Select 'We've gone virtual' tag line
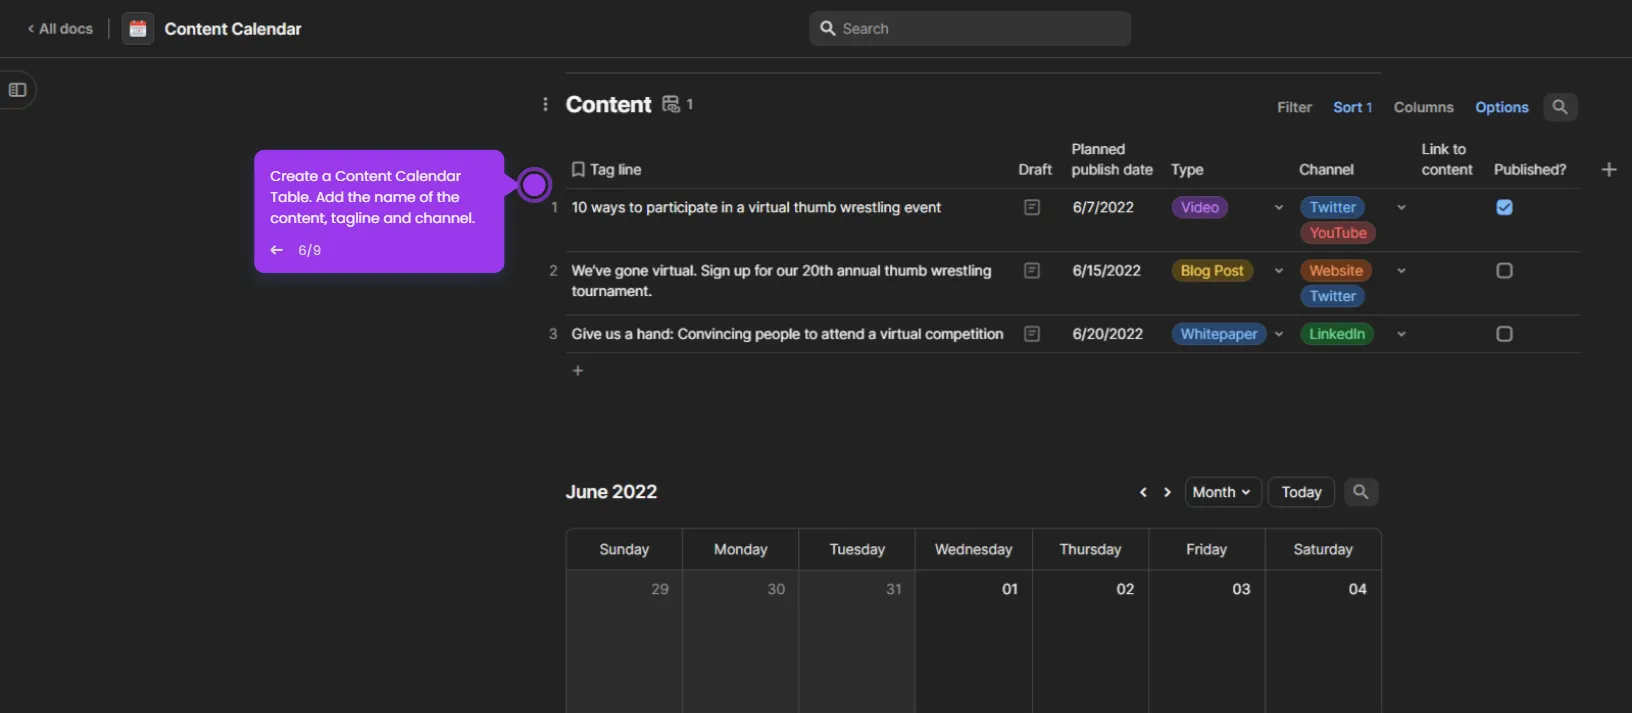Image resolution: width=1632 pixels, height=713 pixels. [781, 281]
